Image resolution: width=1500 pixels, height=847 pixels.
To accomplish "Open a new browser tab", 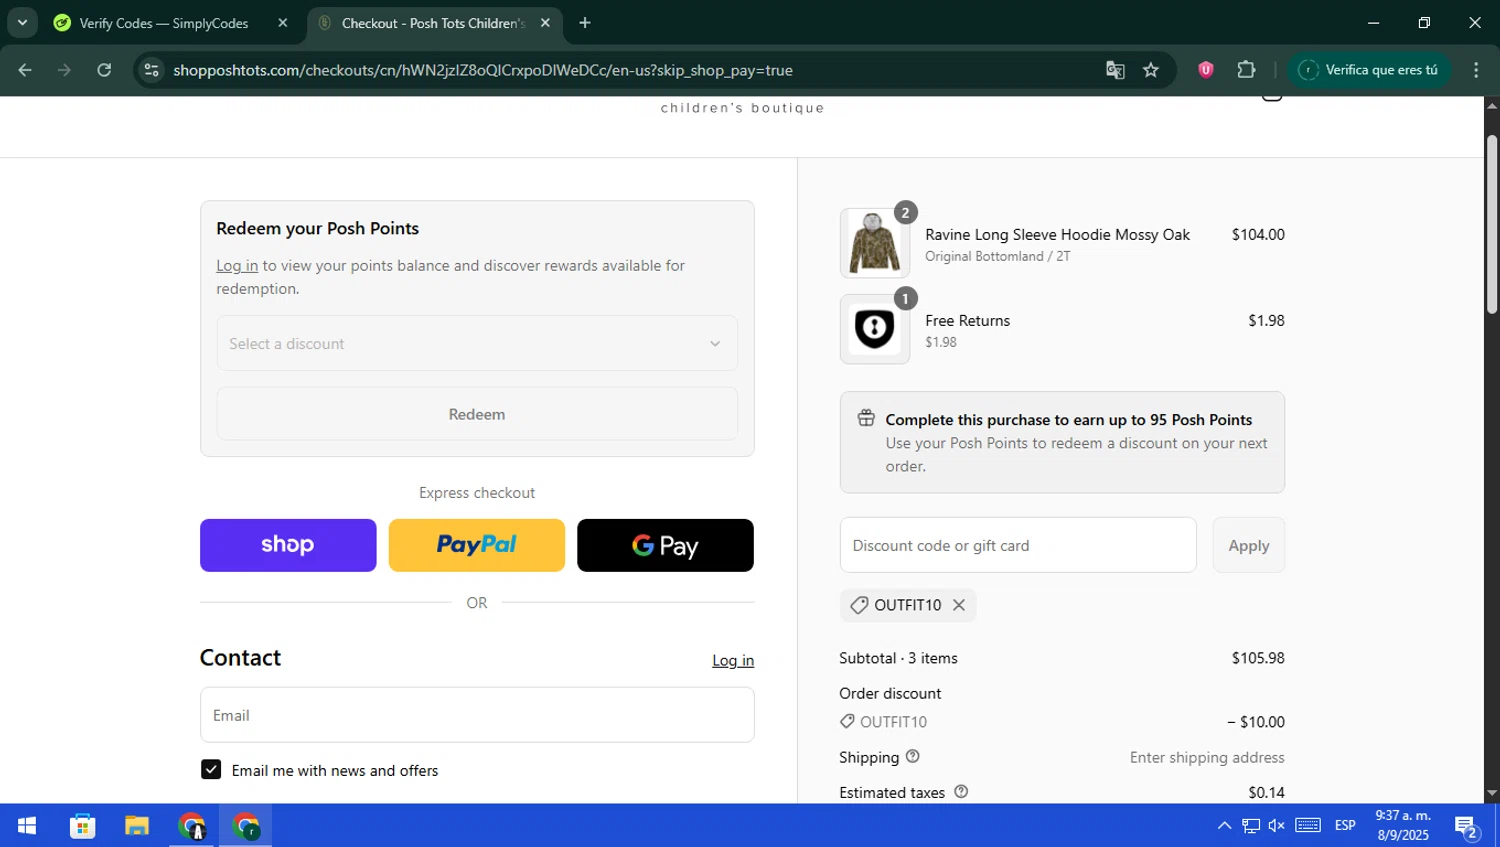I will [585, 23].
